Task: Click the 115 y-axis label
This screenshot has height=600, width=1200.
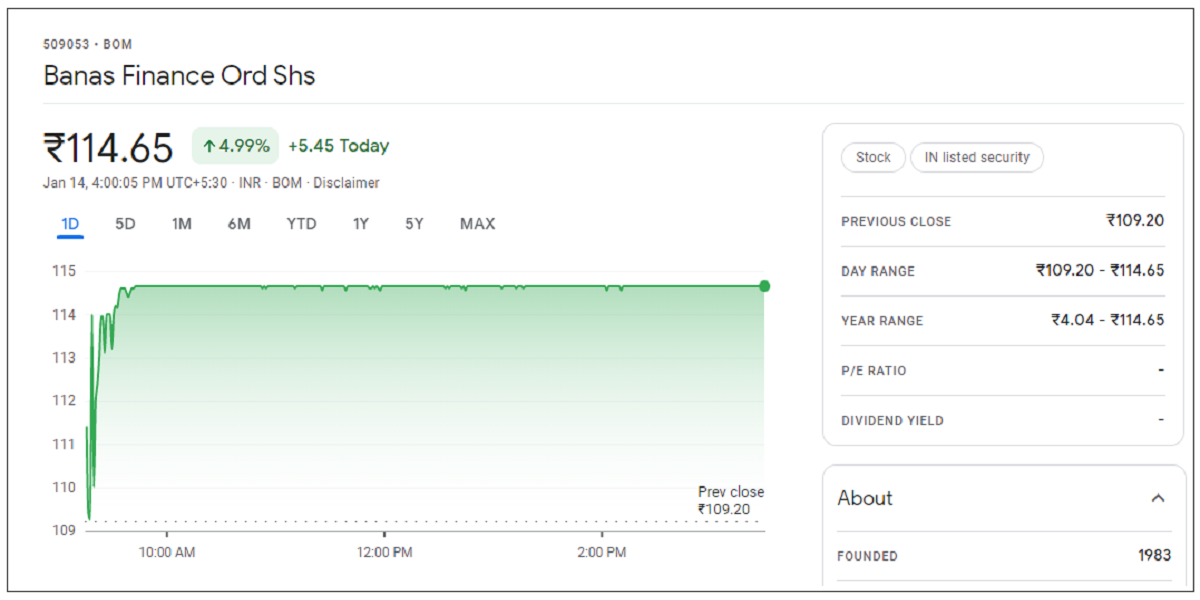Action: (x=64, y=271)
